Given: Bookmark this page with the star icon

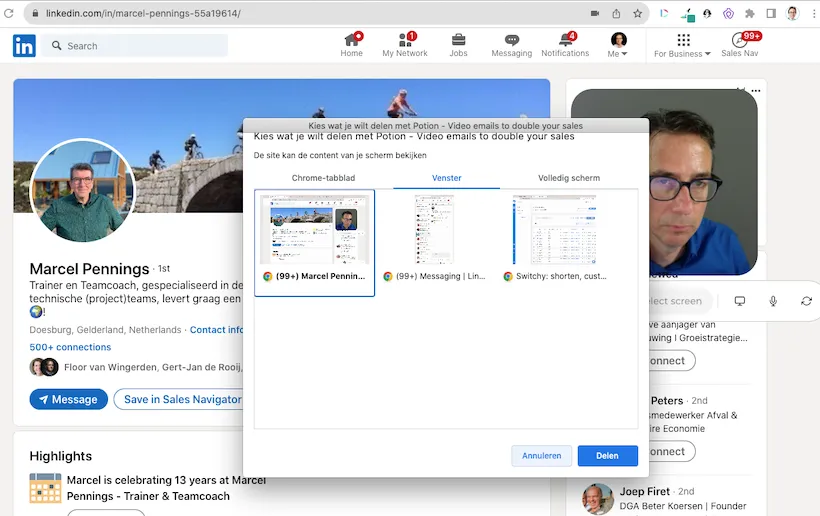Looking at the screenshot, I should pyautogui.click(x=637, y=14).
